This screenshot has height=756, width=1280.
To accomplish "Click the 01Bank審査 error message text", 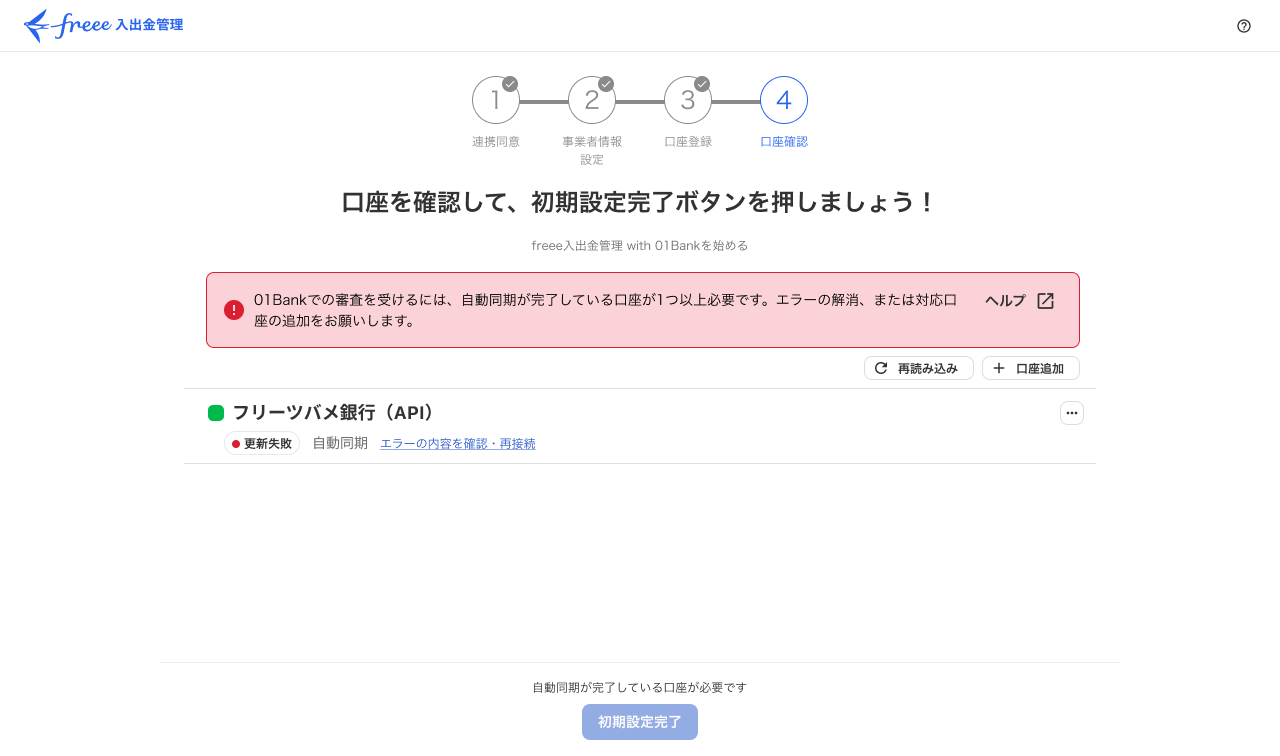I will click(605, 310).
